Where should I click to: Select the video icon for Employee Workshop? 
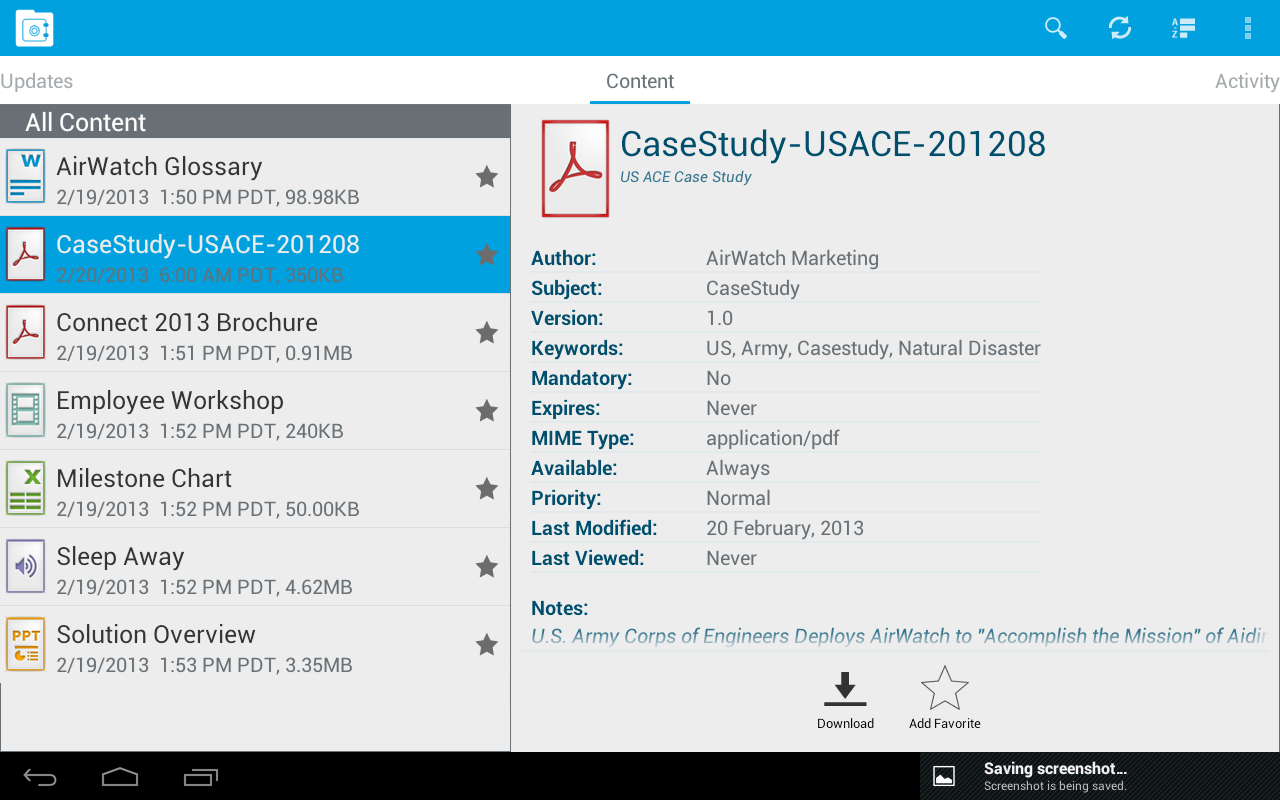pos(25,410)
